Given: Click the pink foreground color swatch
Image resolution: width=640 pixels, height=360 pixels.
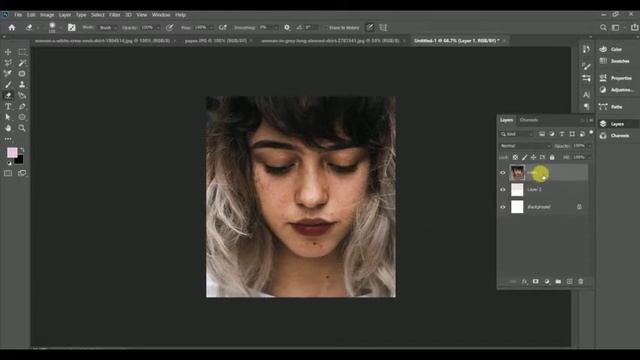Looking at the screenshot, I should (x=12, y=152).
